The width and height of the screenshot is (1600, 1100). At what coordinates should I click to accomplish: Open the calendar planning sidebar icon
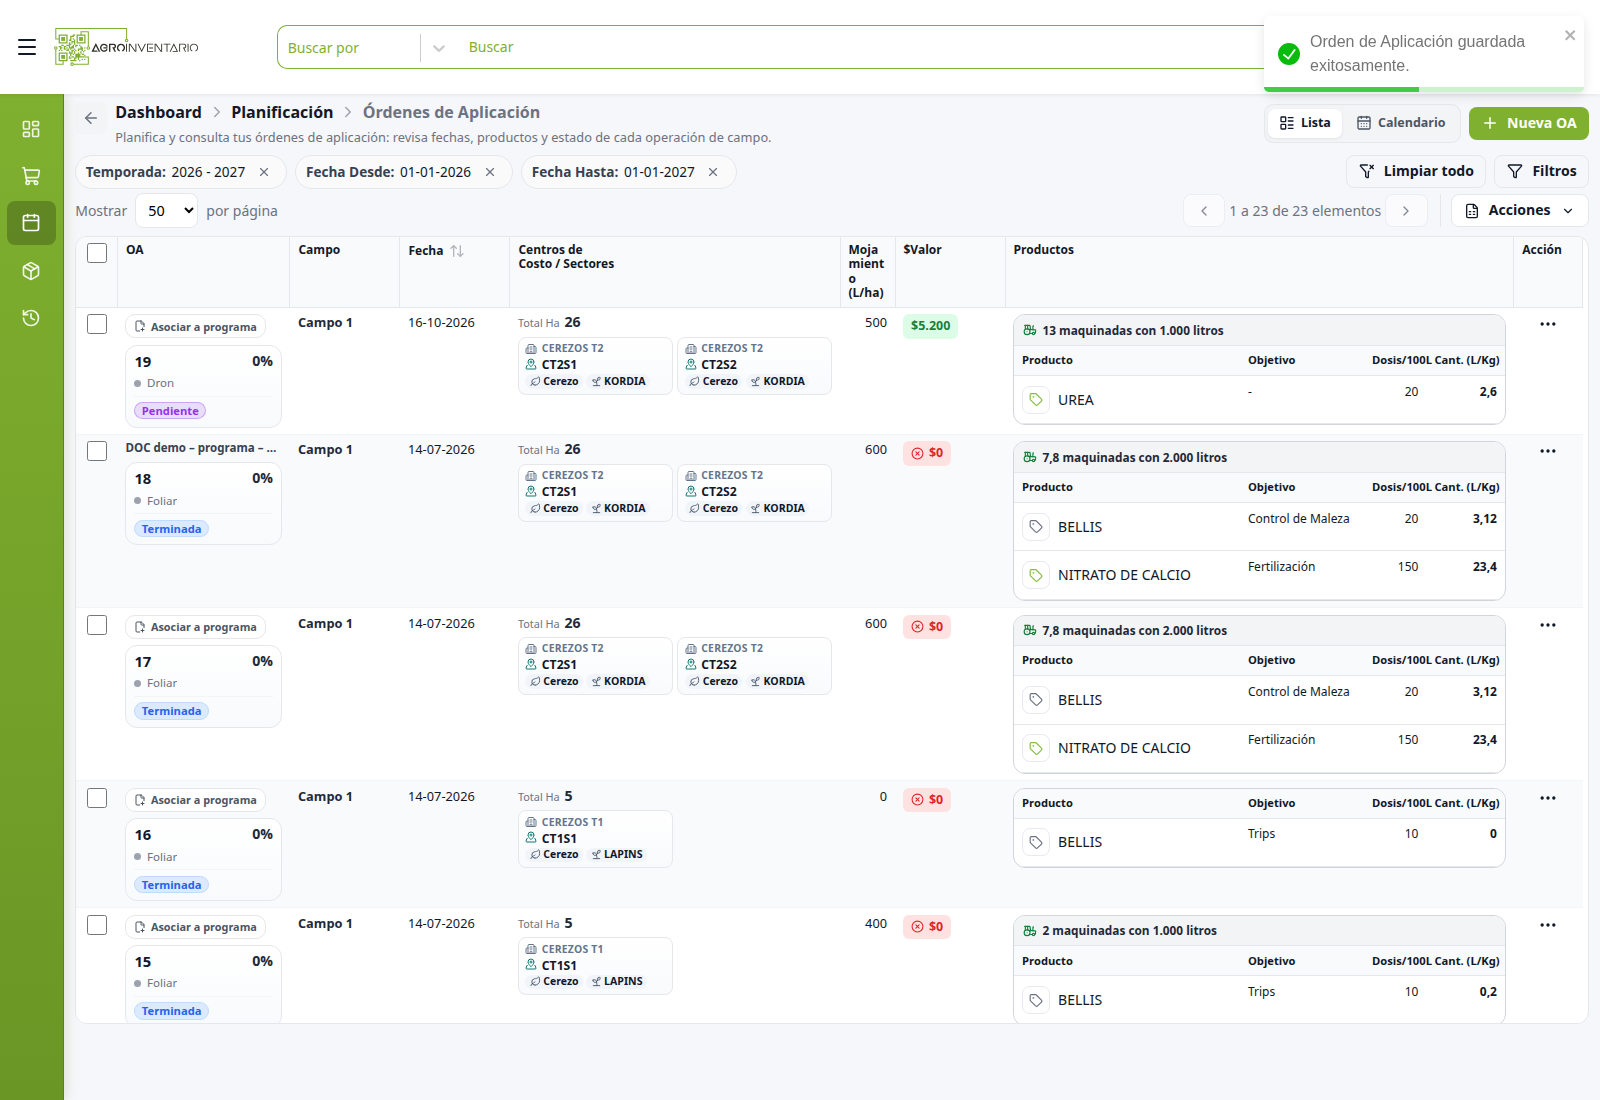31,223
